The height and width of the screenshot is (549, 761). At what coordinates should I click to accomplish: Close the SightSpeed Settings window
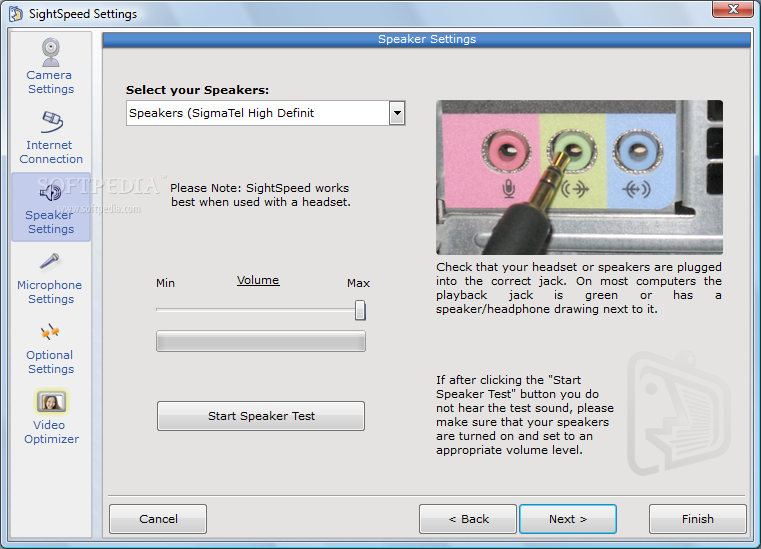(733, 9)
